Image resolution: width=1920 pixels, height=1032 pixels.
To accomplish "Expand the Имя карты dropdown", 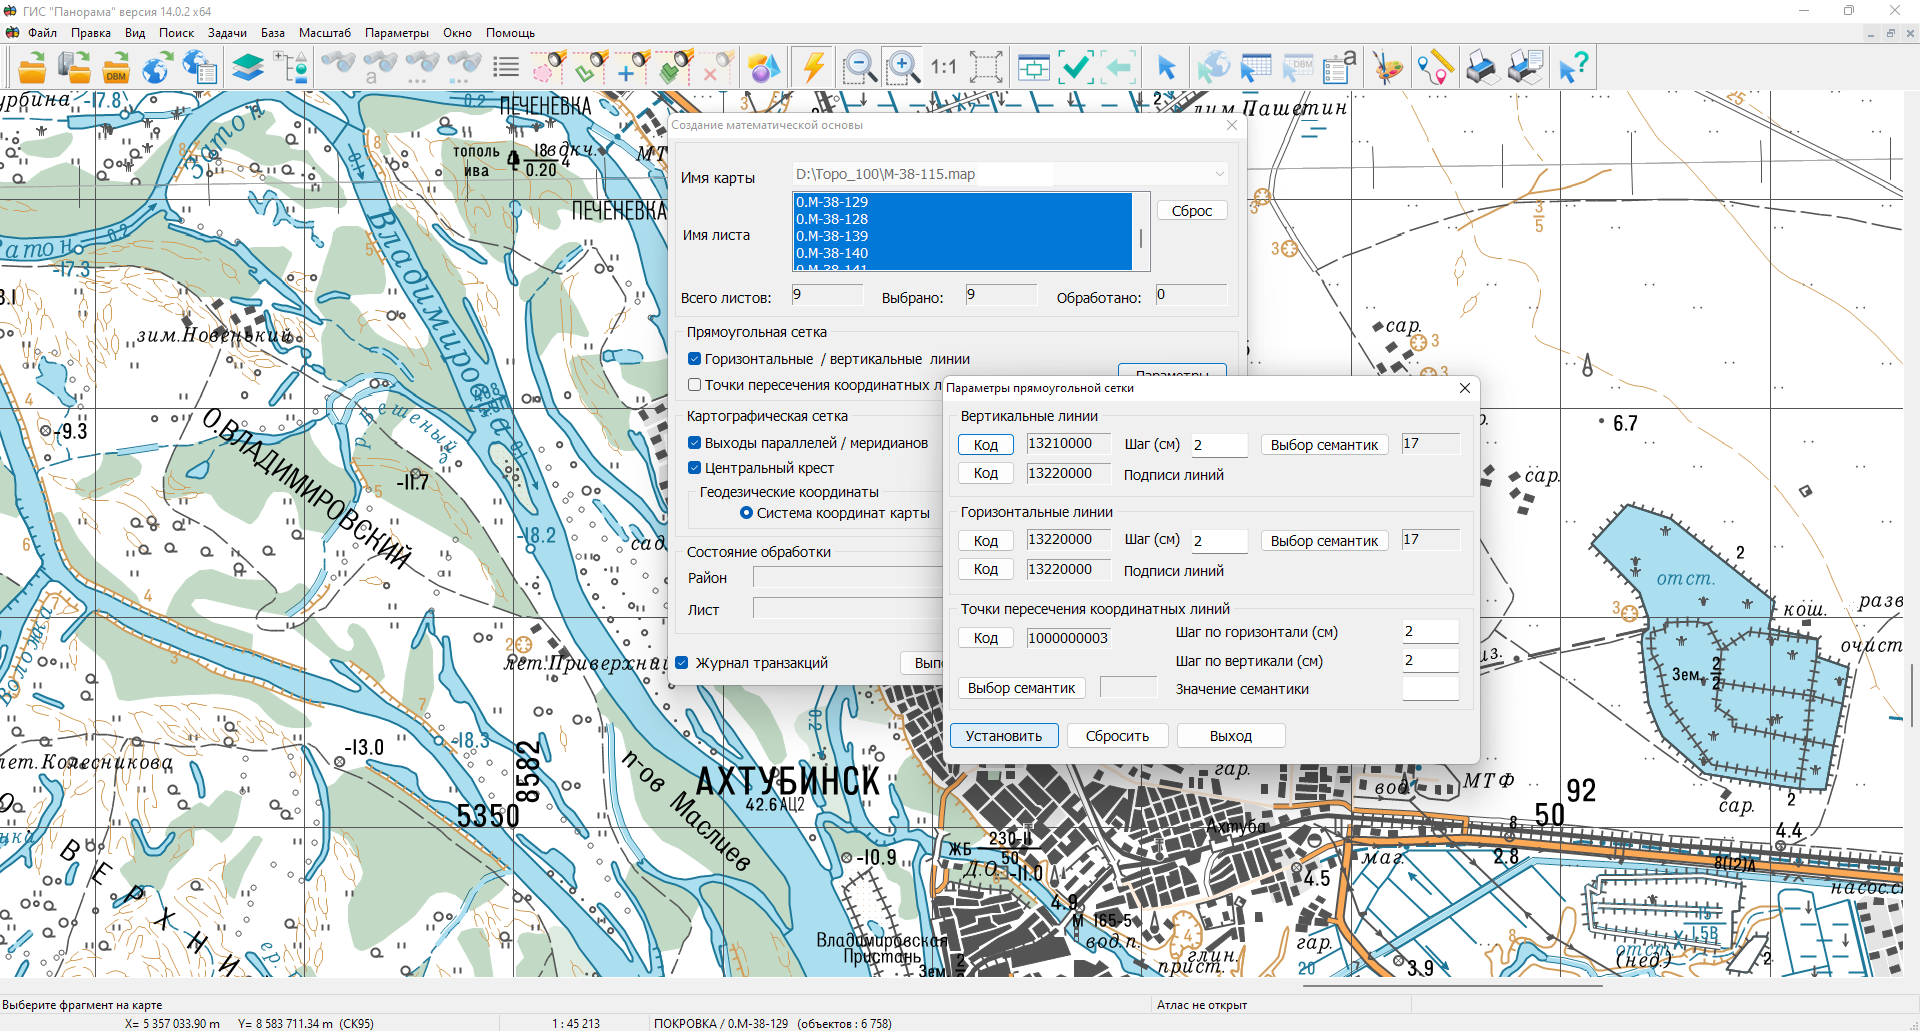I will pos(1219,174).
